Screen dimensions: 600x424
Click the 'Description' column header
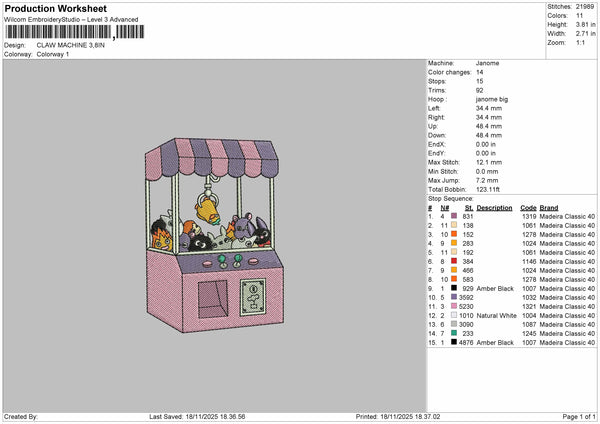(x=494, y=208)
